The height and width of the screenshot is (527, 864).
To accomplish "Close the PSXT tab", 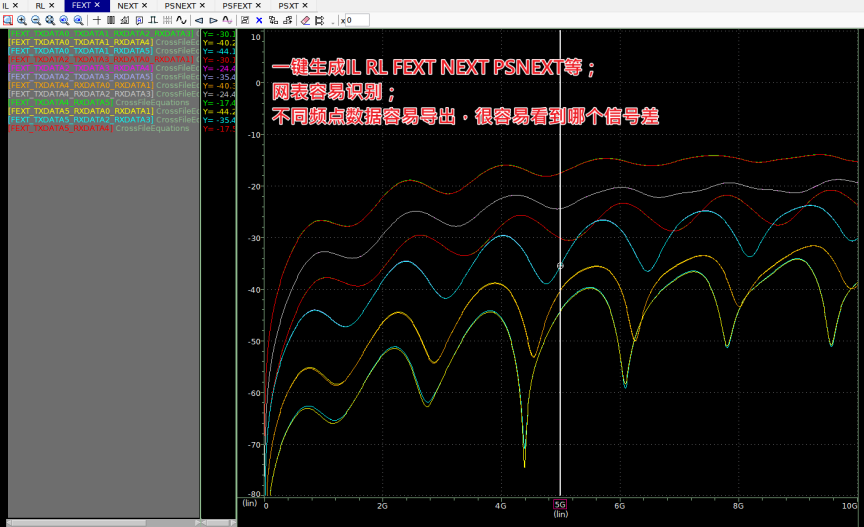I will (x=305, y=6).
